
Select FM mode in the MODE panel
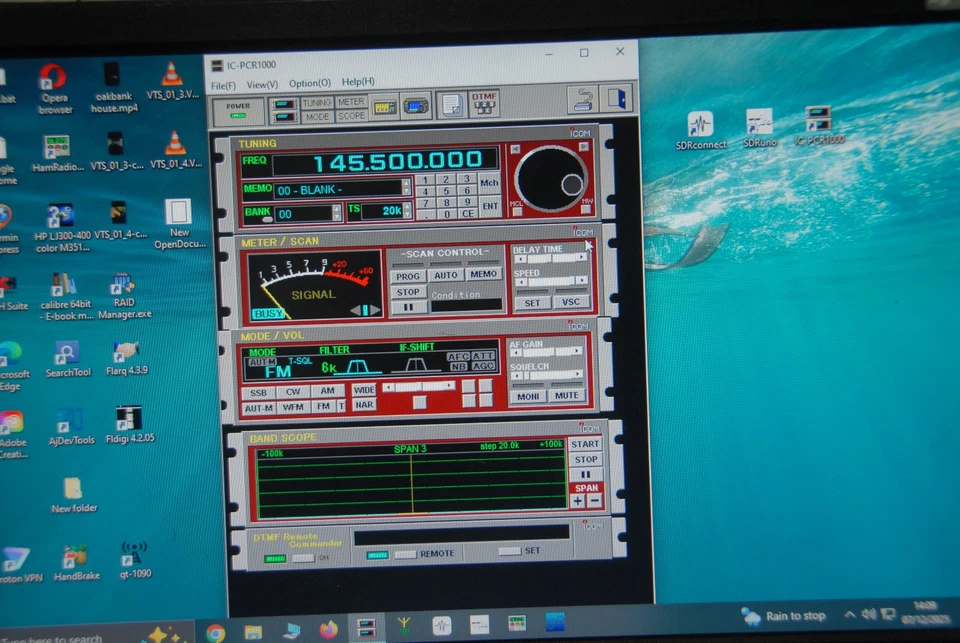(325, 405)
